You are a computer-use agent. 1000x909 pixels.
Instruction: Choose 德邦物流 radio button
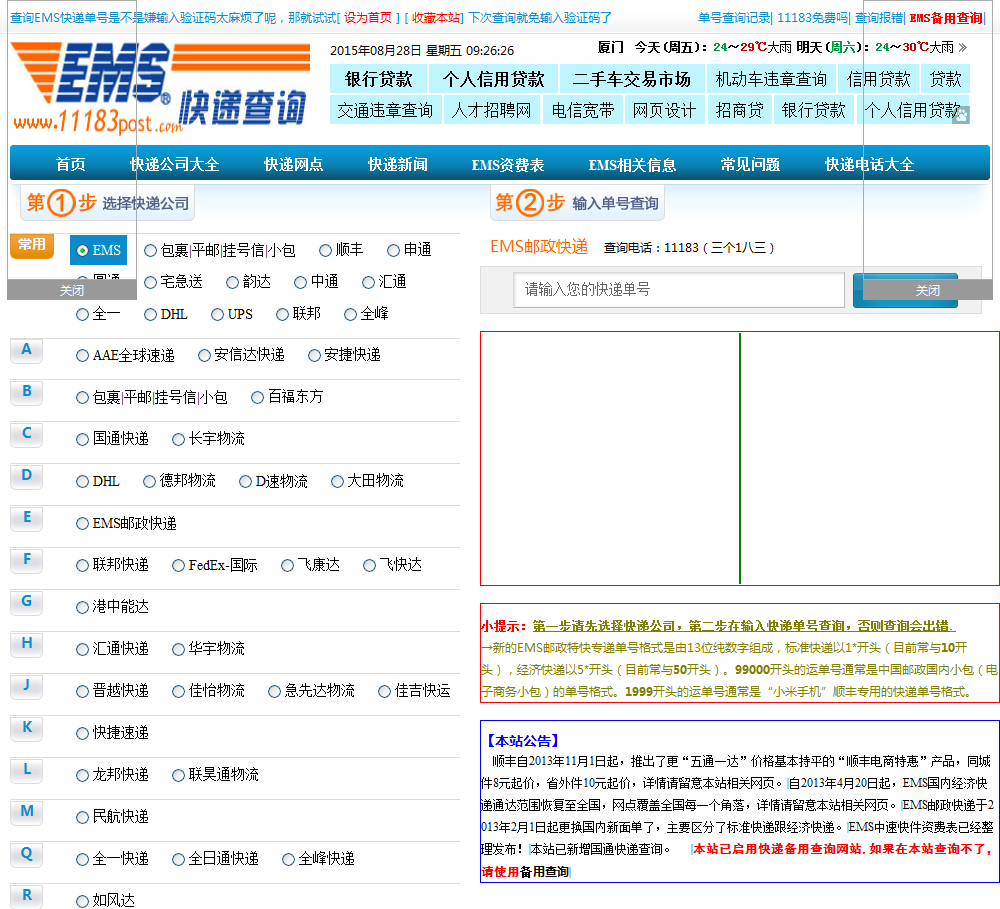click(x=149, y=482)
